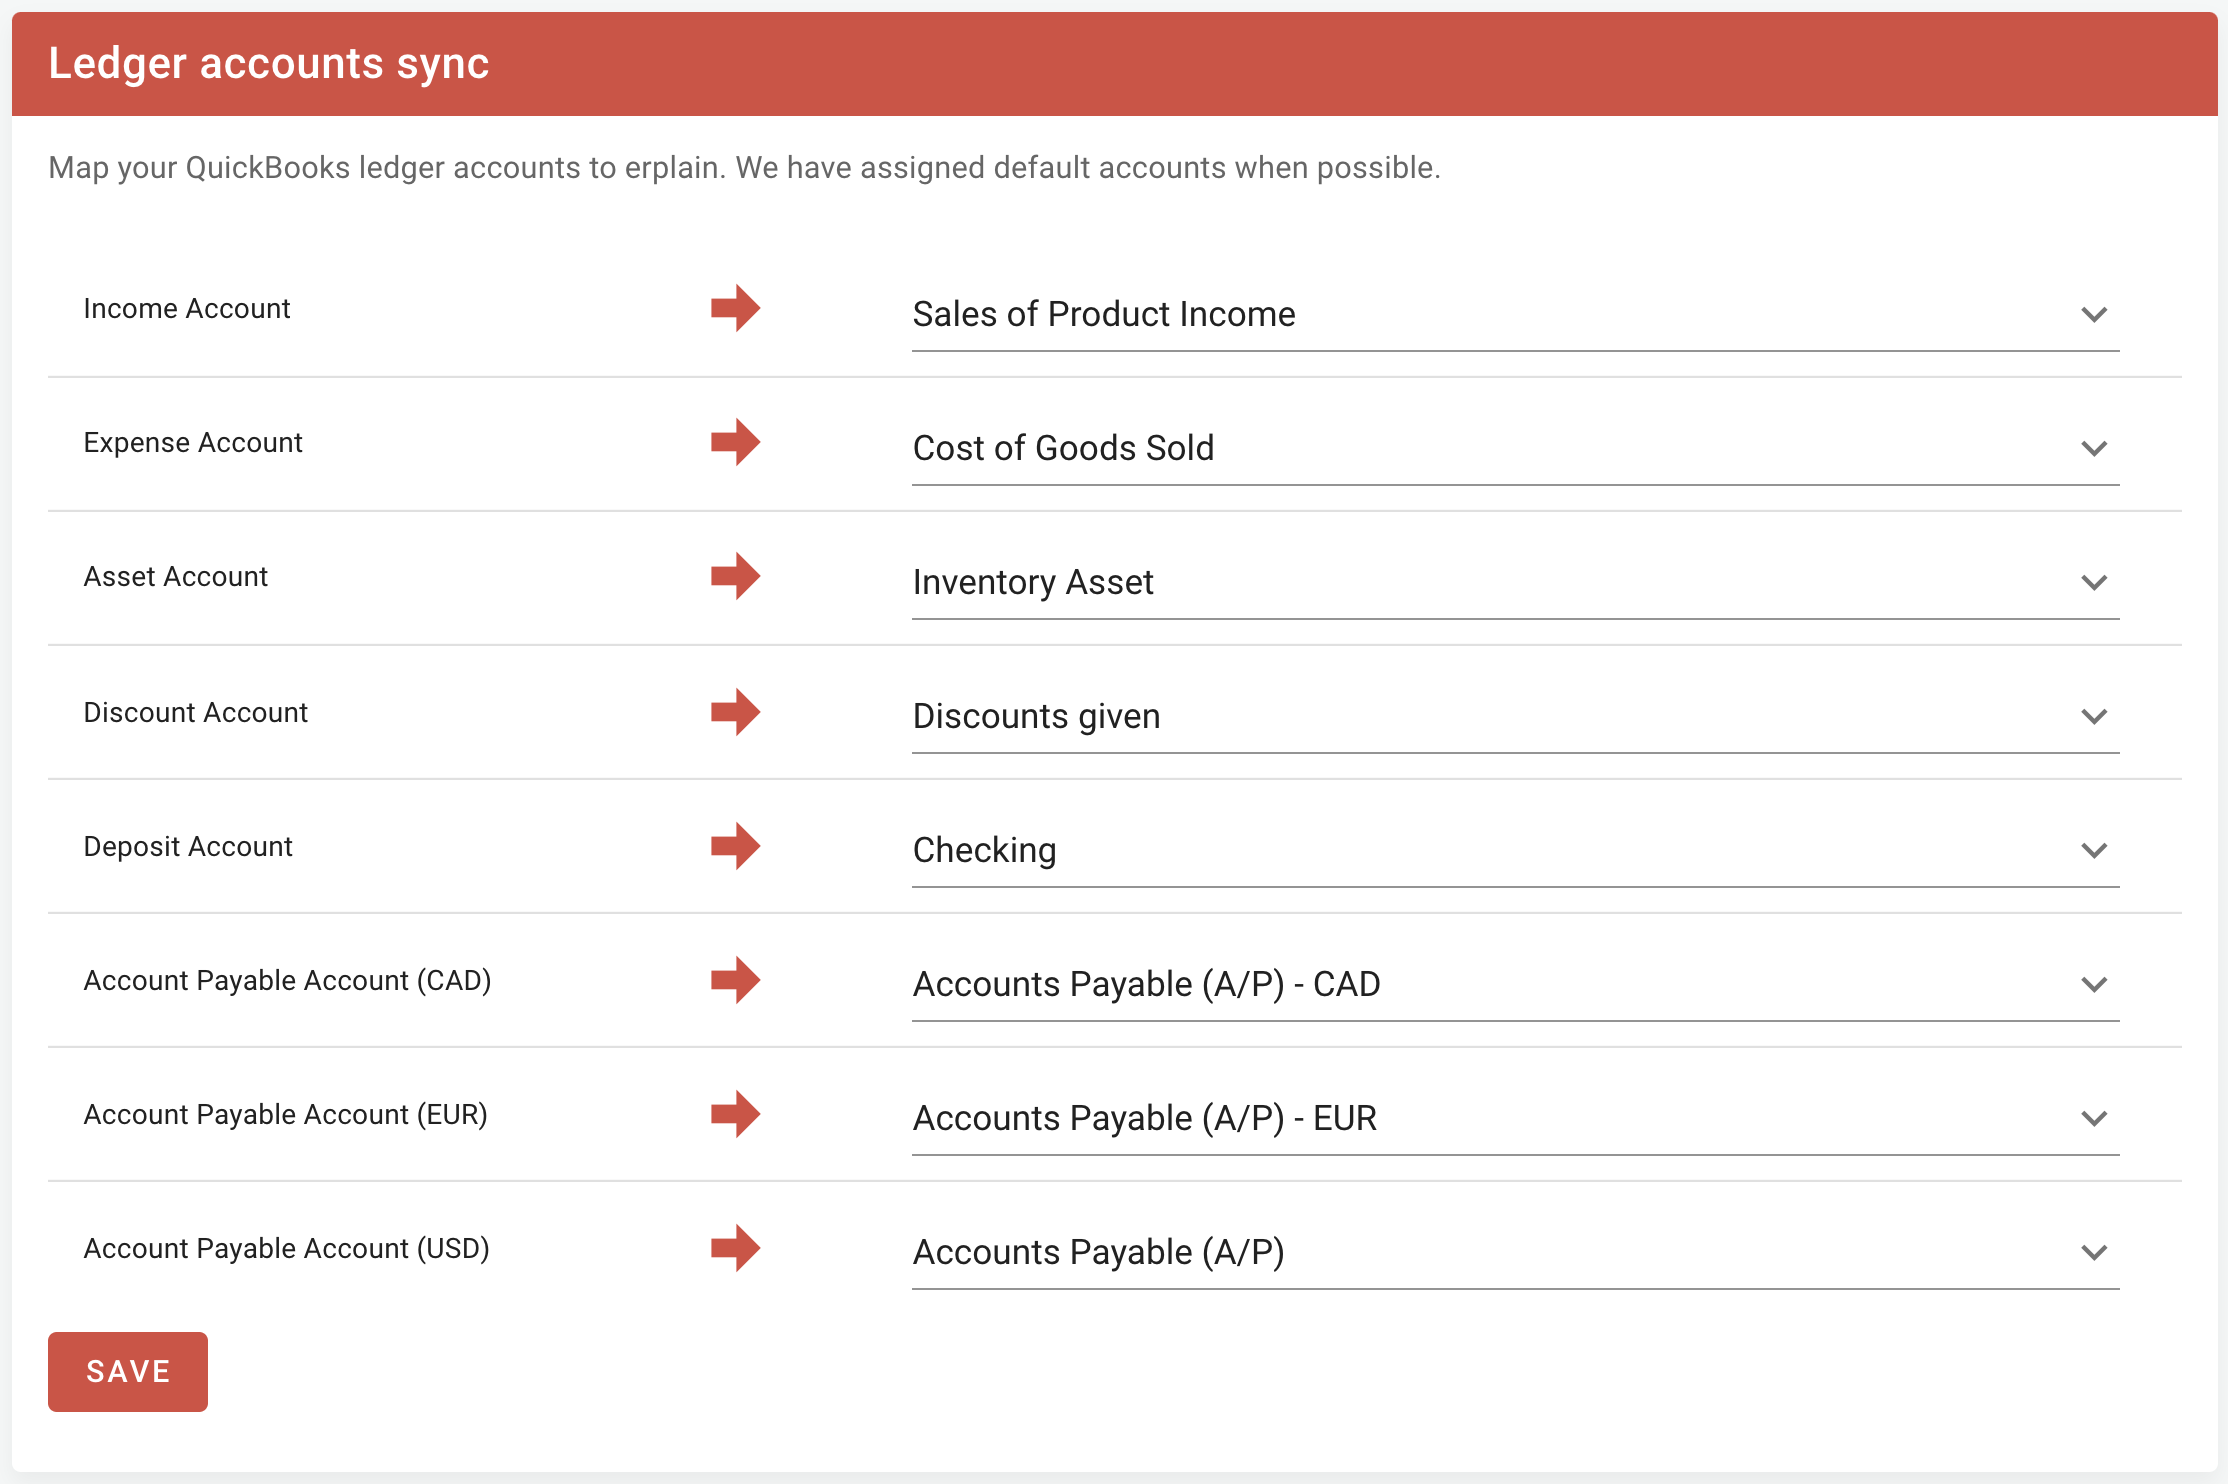Click the red arrow beside Deposit Account
Image resolution: width=2228 pixels, height=1484 pixels.
tap(735, 846)
